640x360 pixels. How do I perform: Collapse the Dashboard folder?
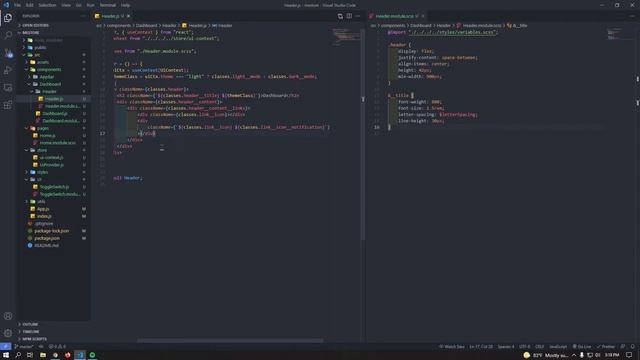50,84
